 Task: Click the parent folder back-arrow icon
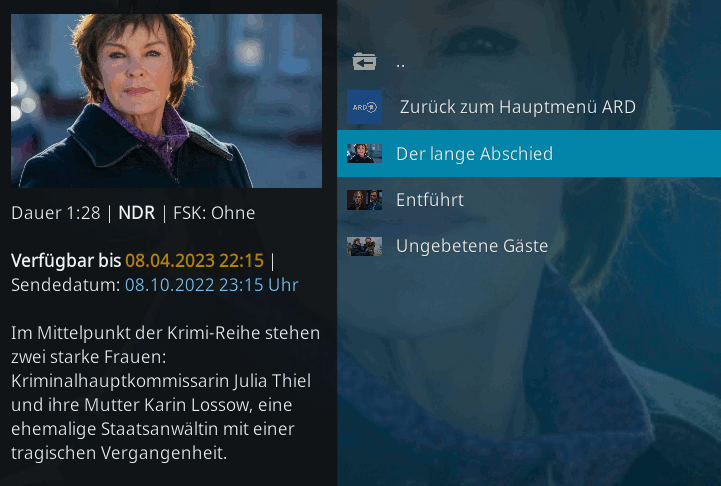tap(364, 61)
